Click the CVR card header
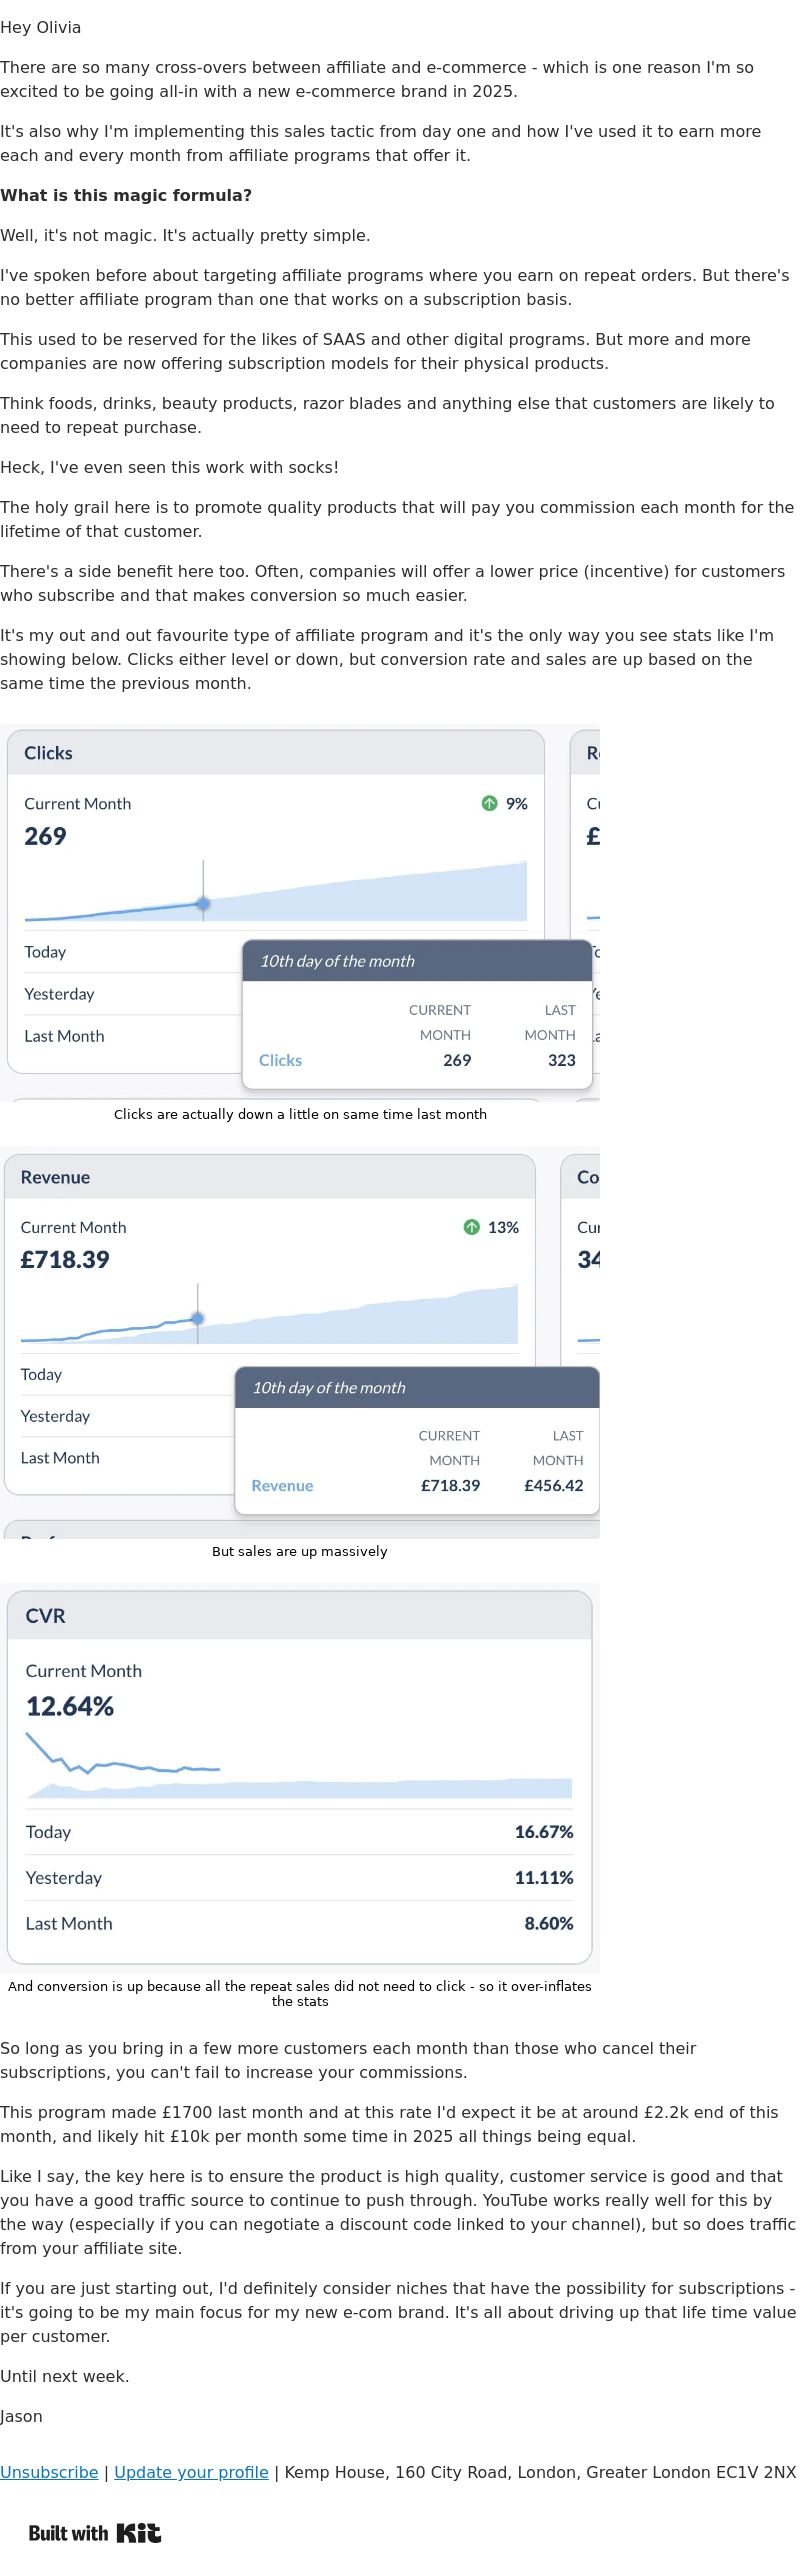 300,1616
